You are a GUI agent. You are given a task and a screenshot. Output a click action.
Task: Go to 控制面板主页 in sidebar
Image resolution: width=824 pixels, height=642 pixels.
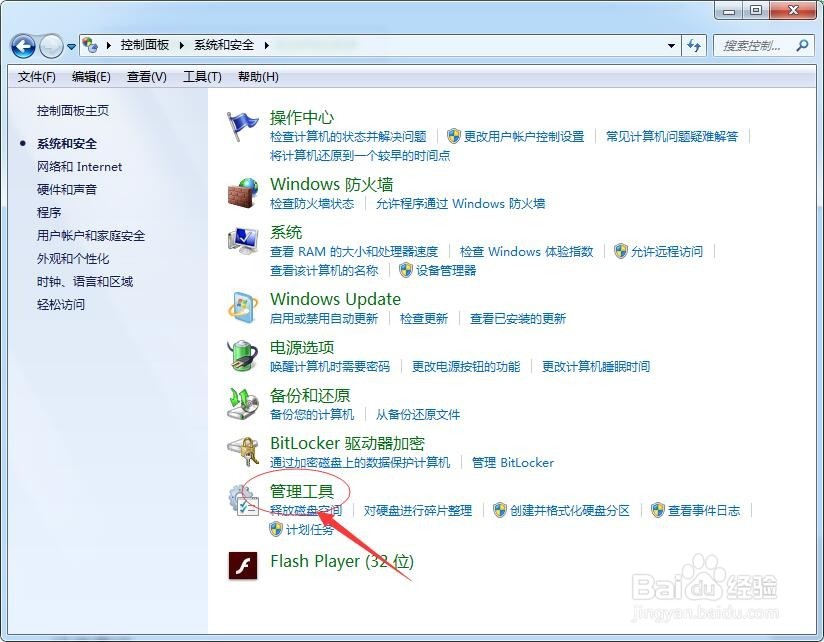click(x=73, y=110)
